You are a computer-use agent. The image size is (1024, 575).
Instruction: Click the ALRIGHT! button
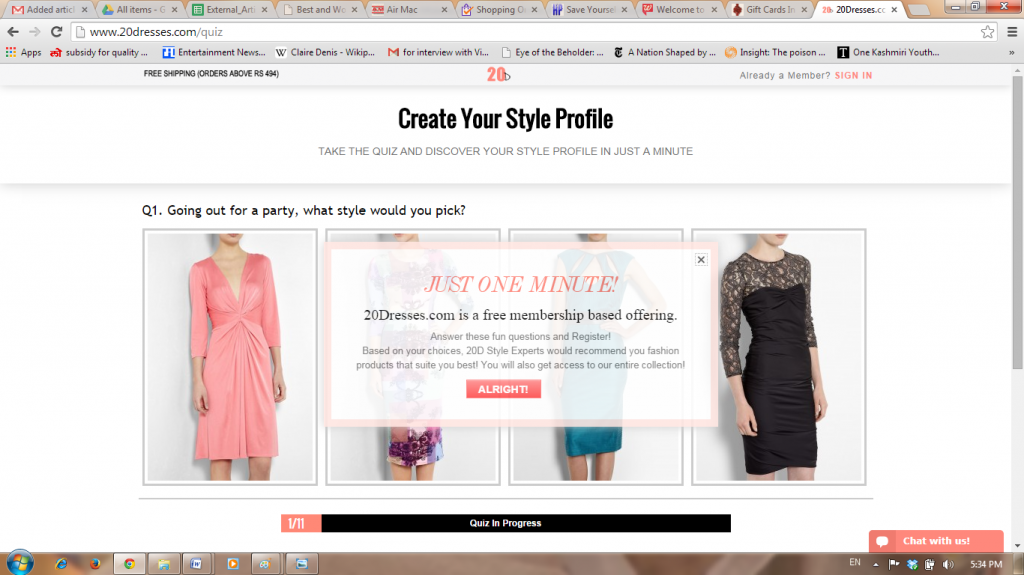[x=504, y=389]
